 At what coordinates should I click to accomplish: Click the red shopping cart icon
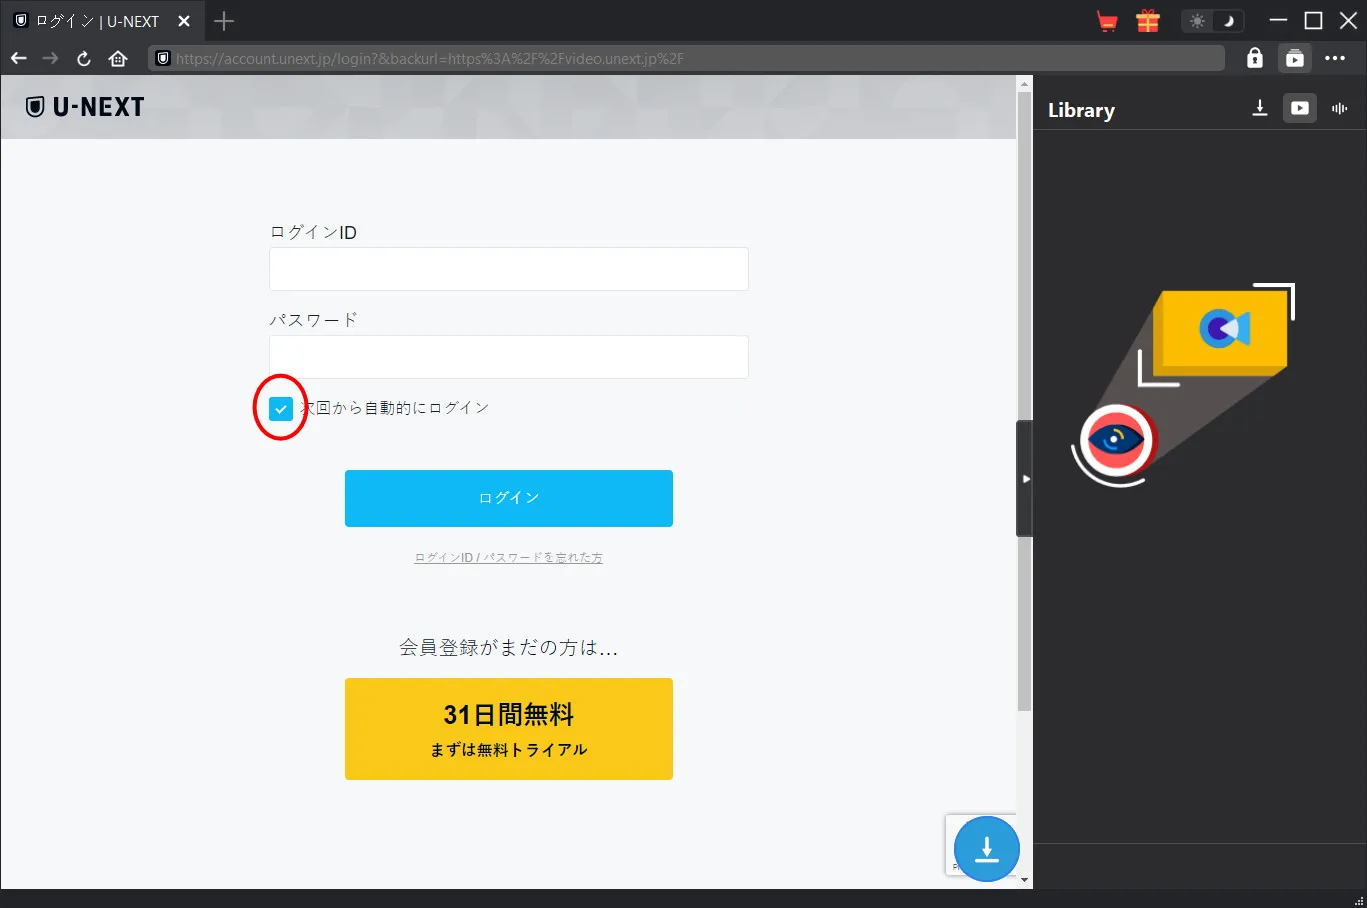(x=1107, y=21)
